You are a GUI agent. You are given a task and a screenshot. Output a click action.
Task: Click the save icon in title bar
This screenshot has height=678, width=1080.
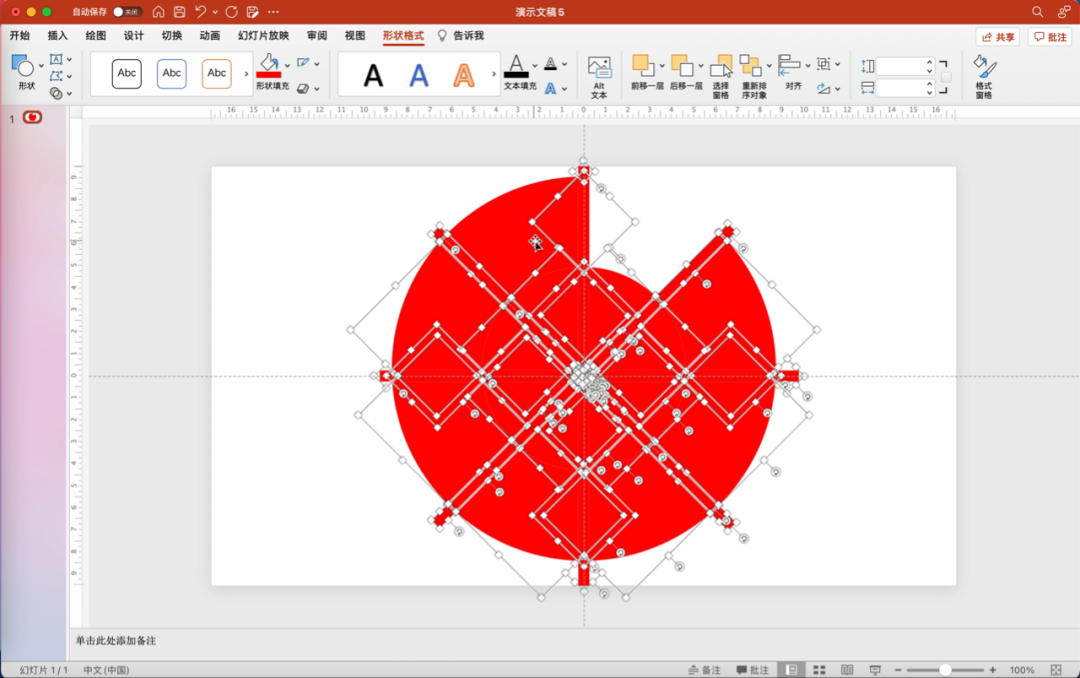tap(179, 12)
